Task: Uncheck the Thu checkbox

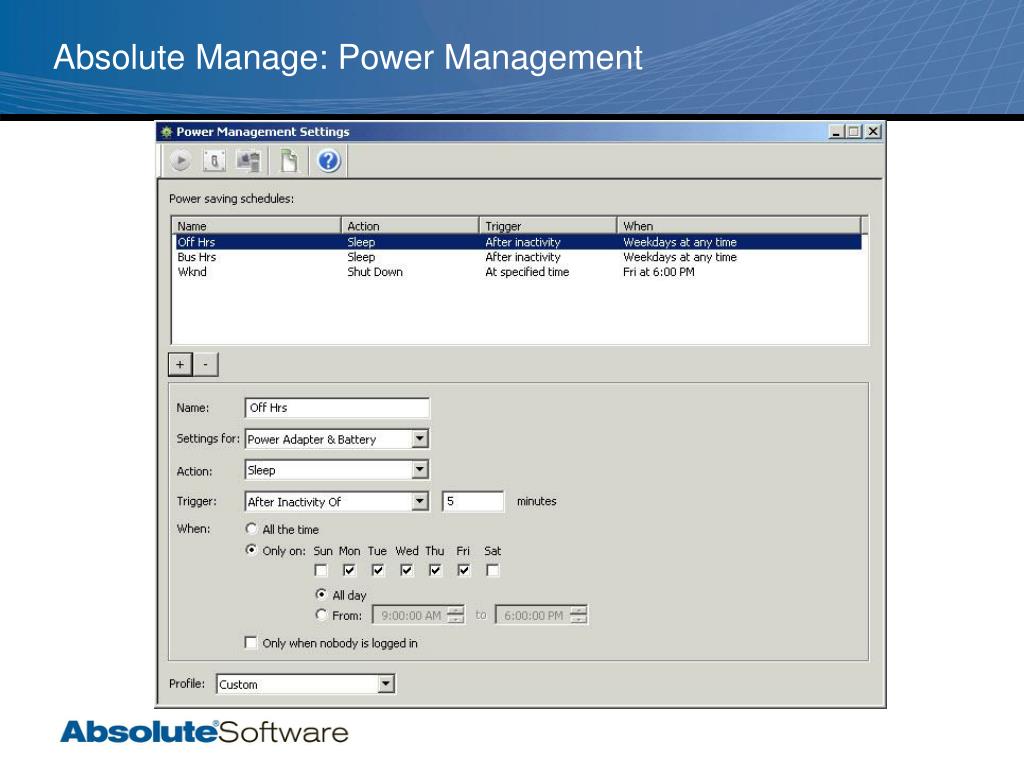Action: pyautogui.click(x=435, y=571)
